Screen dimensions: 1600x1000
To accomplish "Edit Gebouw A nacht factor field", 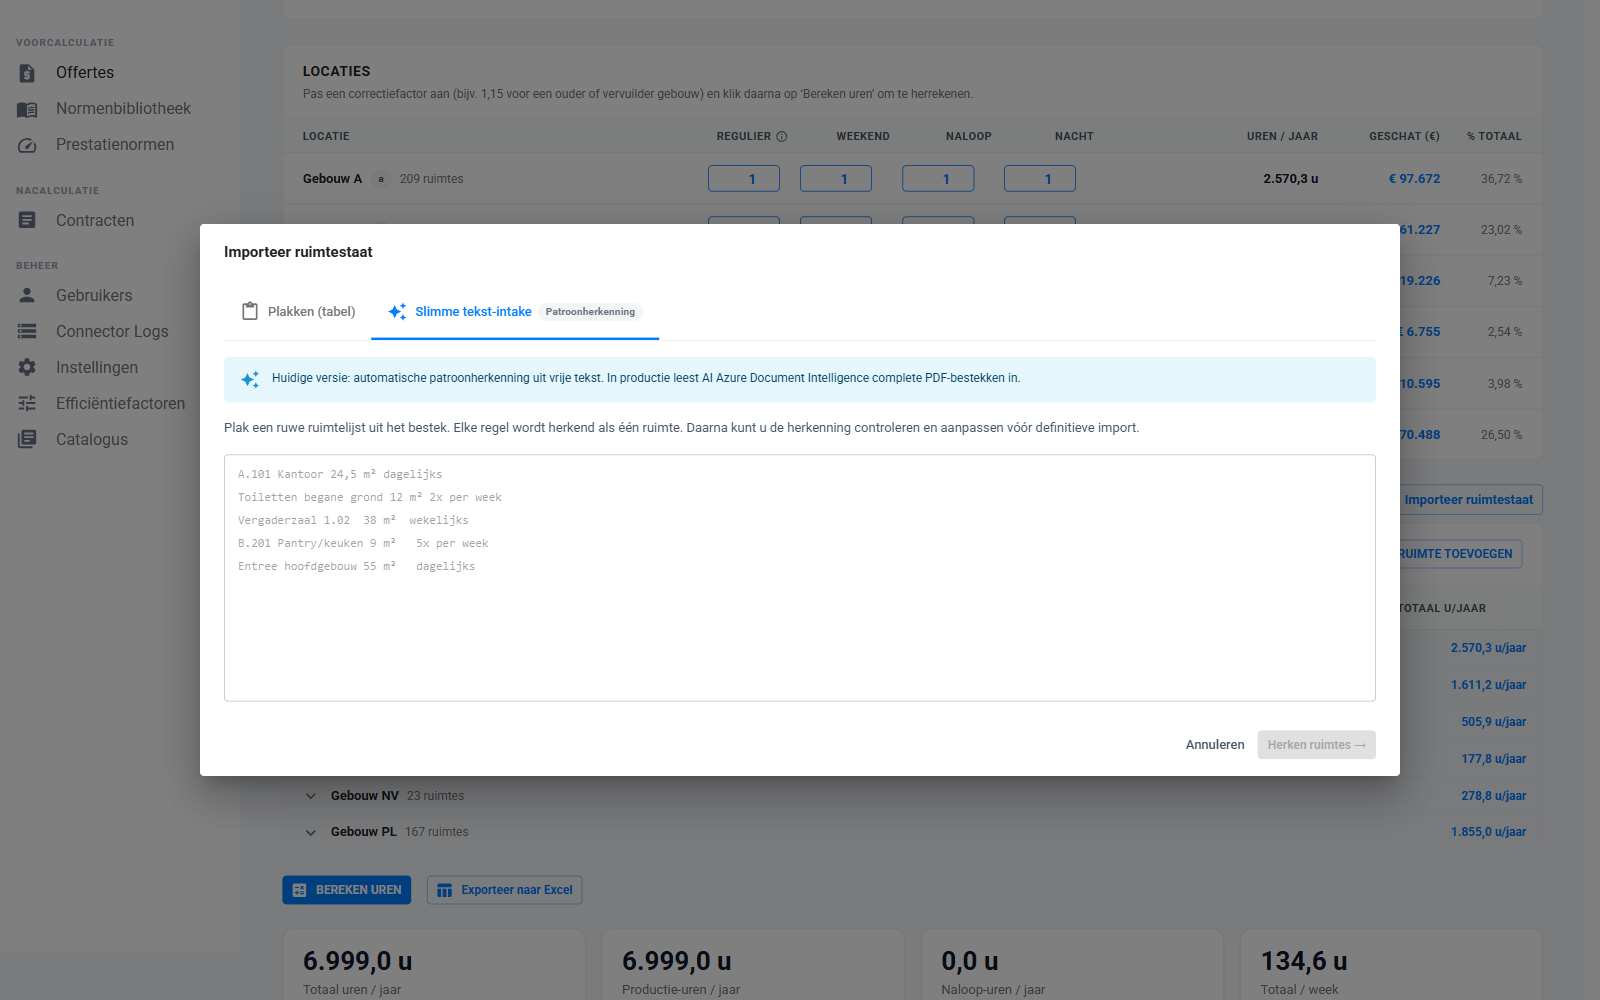I will [x=1040, y=179].
